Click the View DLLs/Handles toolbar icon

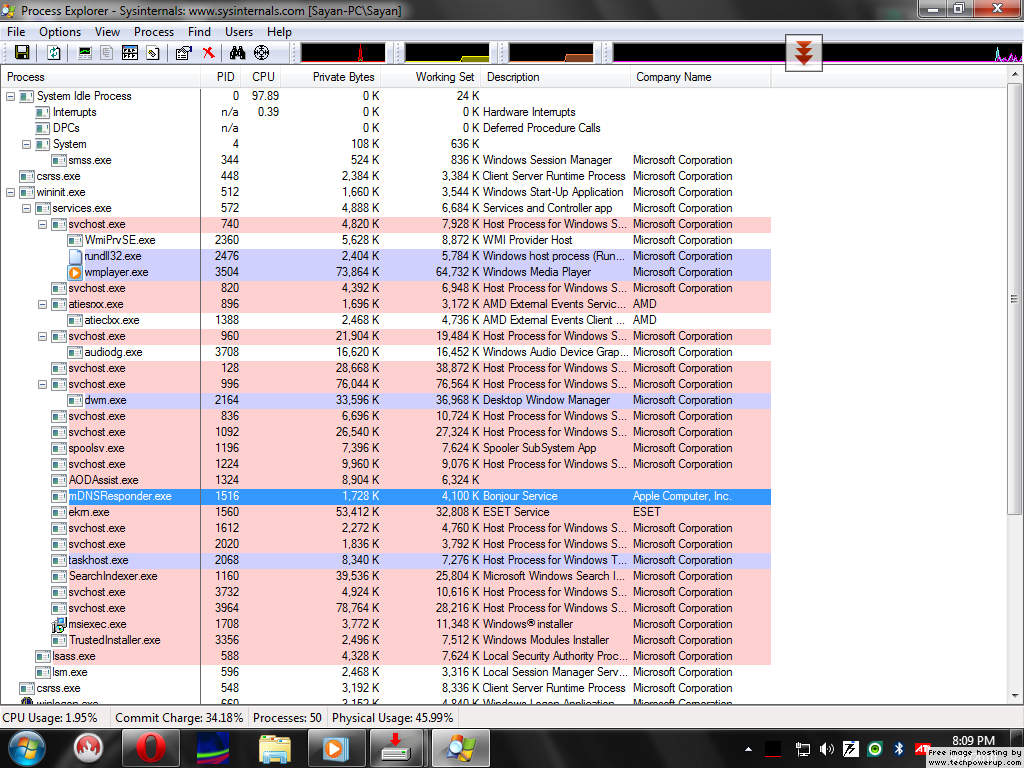[x=153, y=53]
